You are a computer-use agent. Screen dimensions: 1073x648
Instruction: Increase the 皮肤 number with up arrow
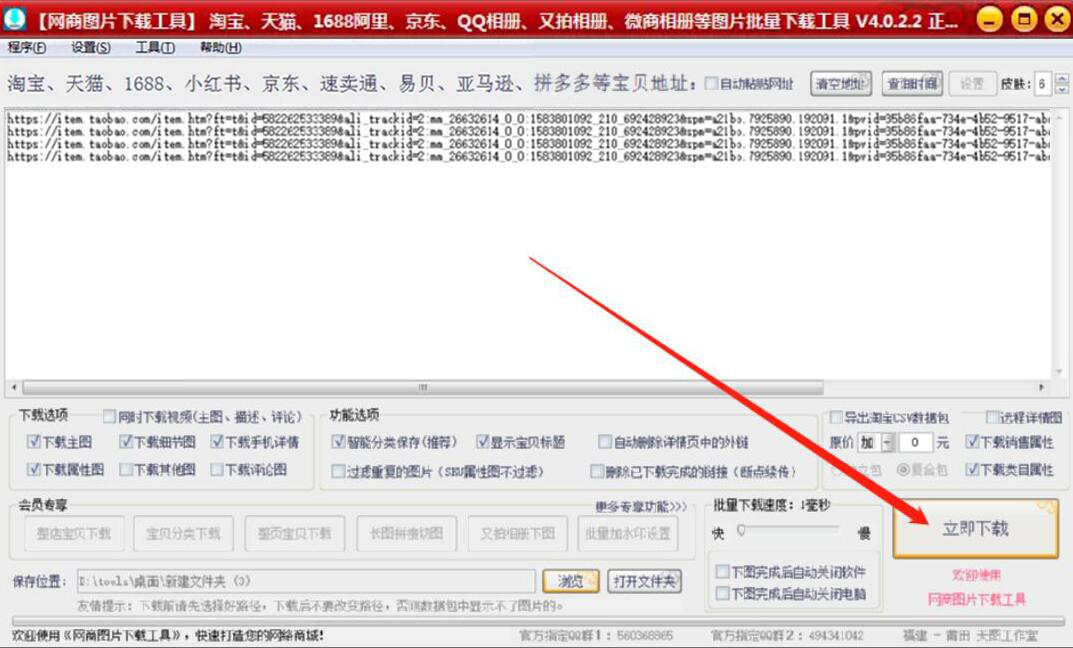pos(1061,79)
